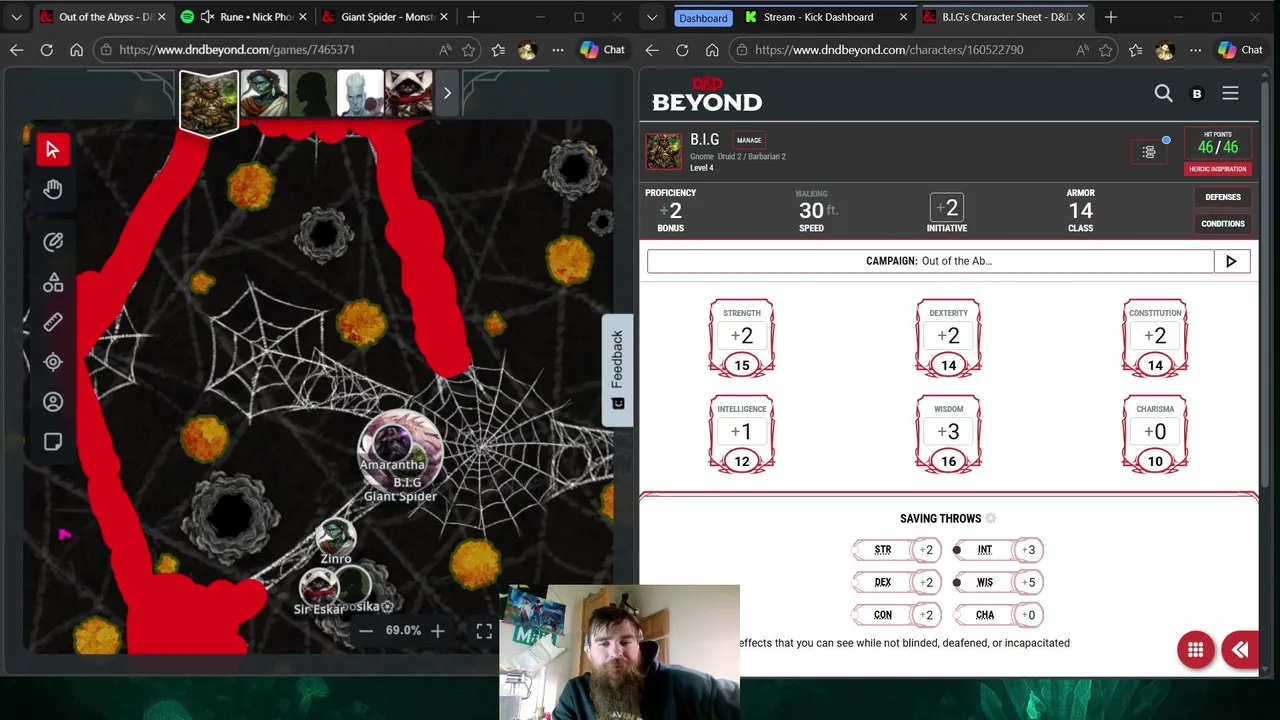Select the green-skinned character portrait
This screenshot has width=1280, height=720.
[264, 93]
